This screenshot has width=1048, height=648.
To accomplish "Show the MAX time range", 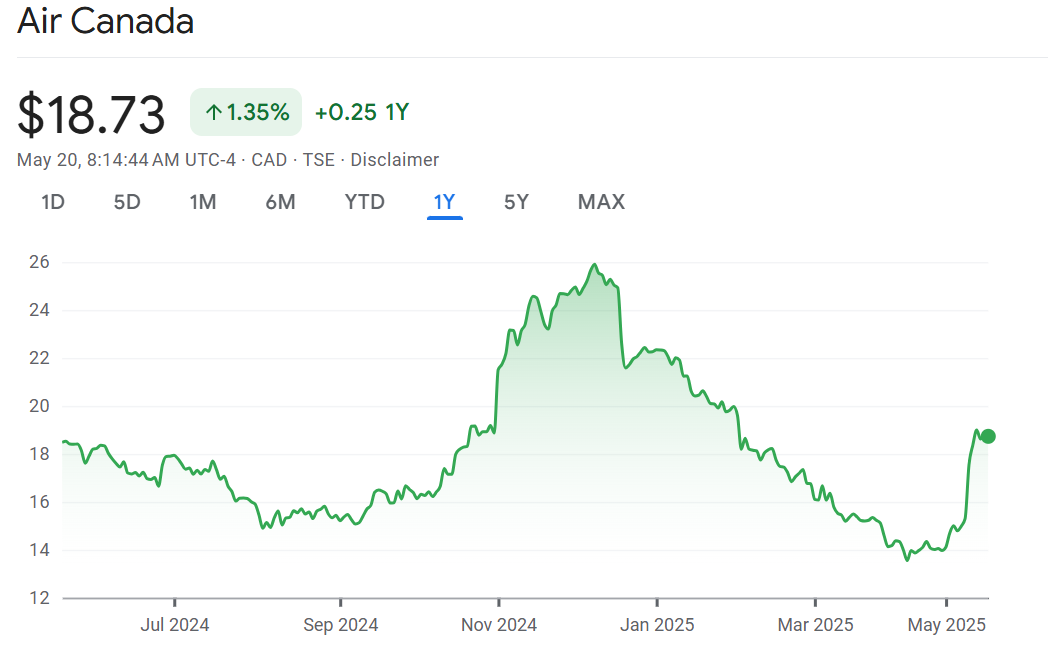I will click(601, 202).
